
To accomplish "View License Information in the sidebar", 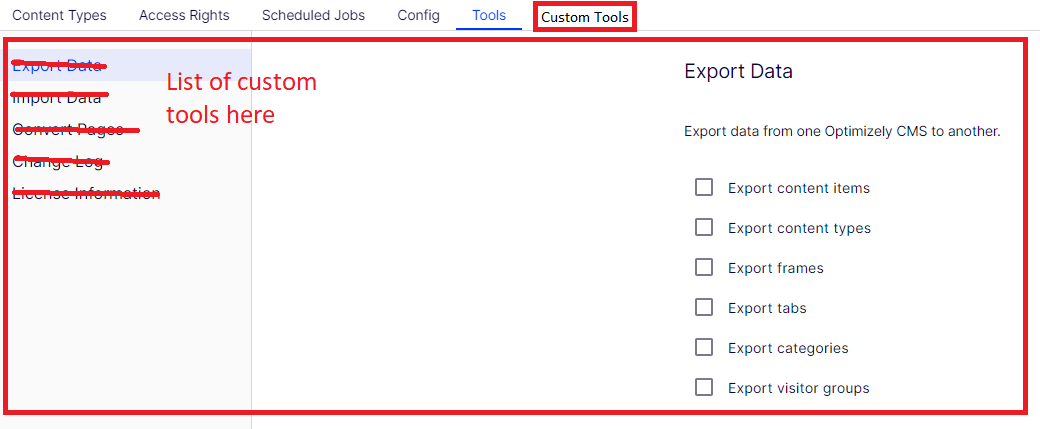I will click(x=86, y=194).
